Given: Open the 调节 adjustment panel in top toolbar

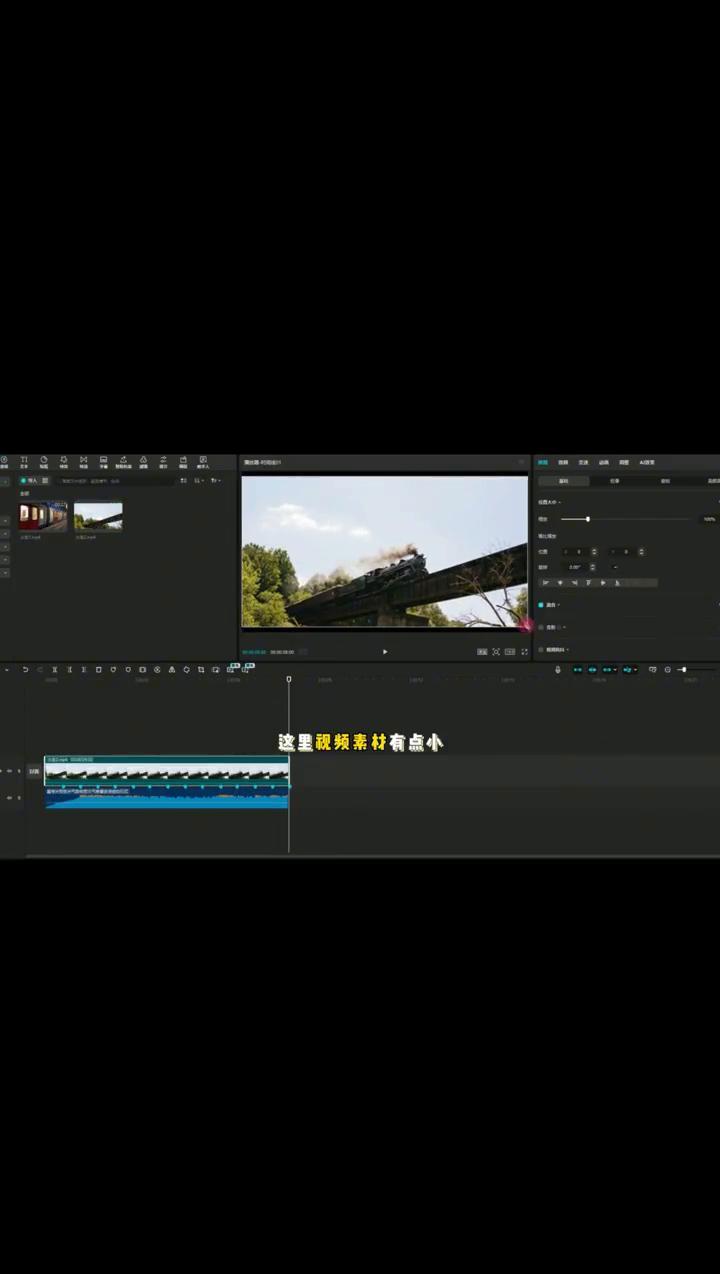Looking at the screenshot, I should (163, 462).
